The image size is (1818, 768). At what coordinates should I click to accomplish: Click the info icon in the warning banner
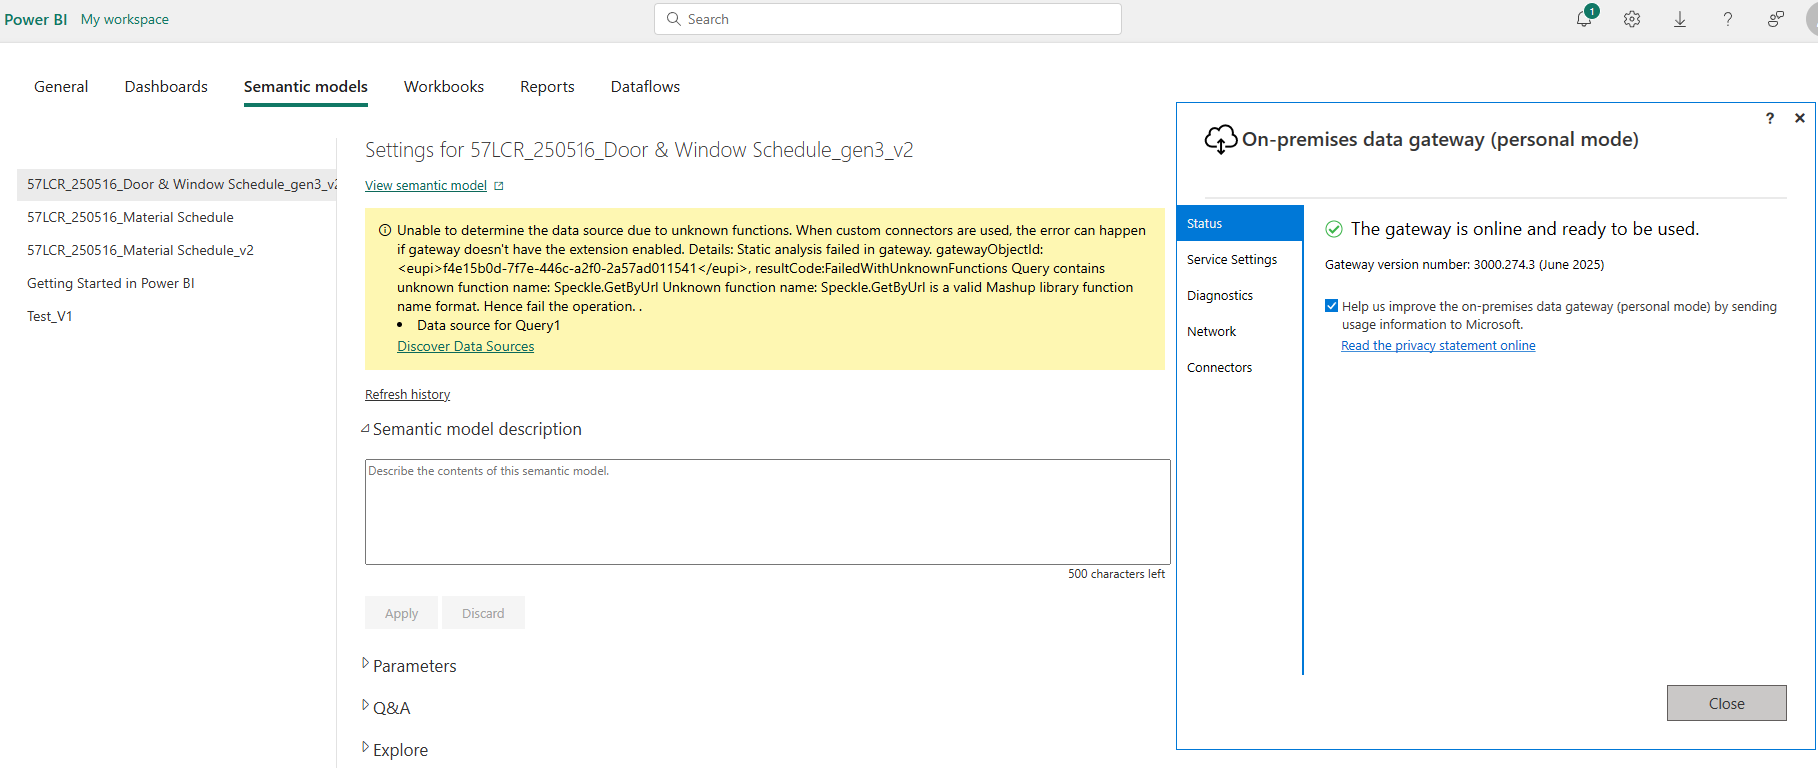point(385,230)
